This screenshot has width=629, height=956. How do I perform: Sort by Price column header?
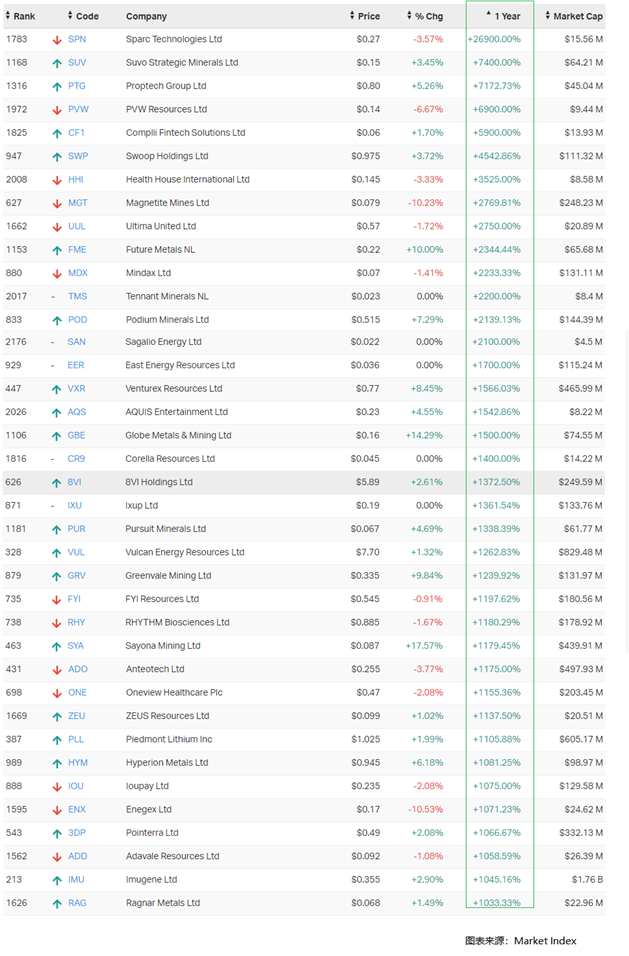click(365, 16)
